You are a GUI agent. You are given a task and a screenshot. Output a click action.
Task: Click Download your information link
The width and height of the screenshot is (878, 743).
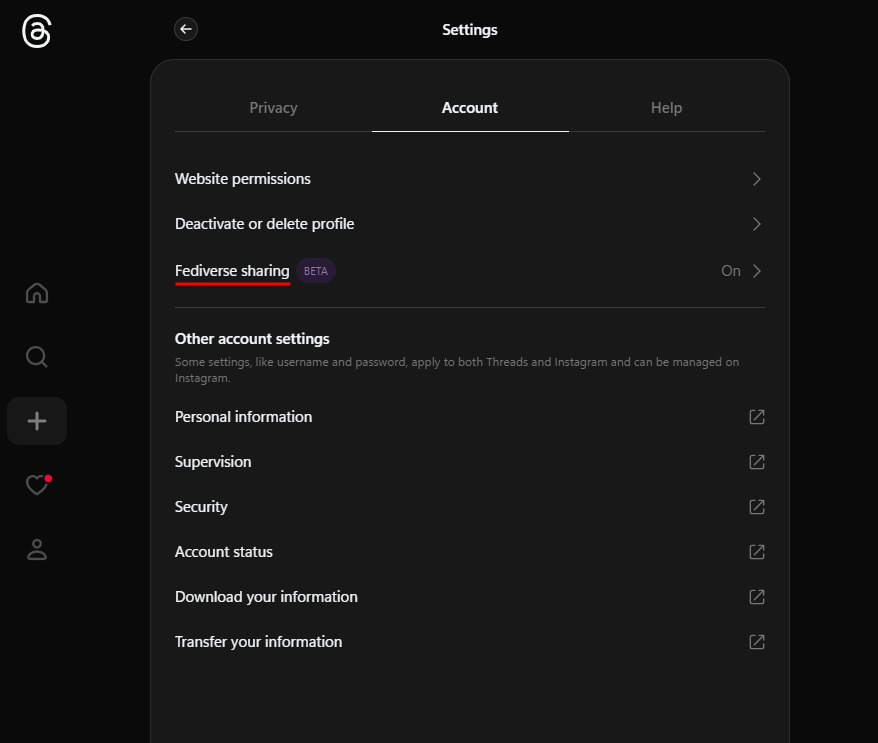(266, 597)
